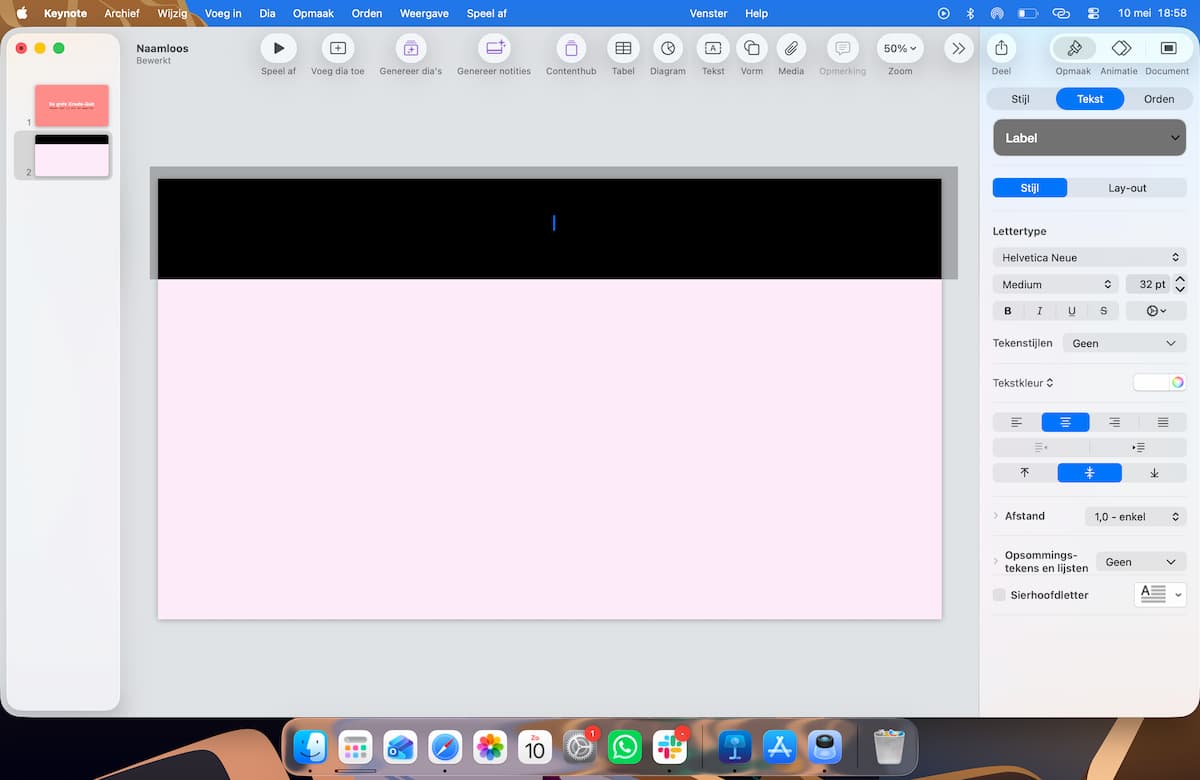Image resolution: width=1200 pixels, height=780 pixels.
Task: Start slideshow with Speel af button
Action: click(x=278, y=48)
